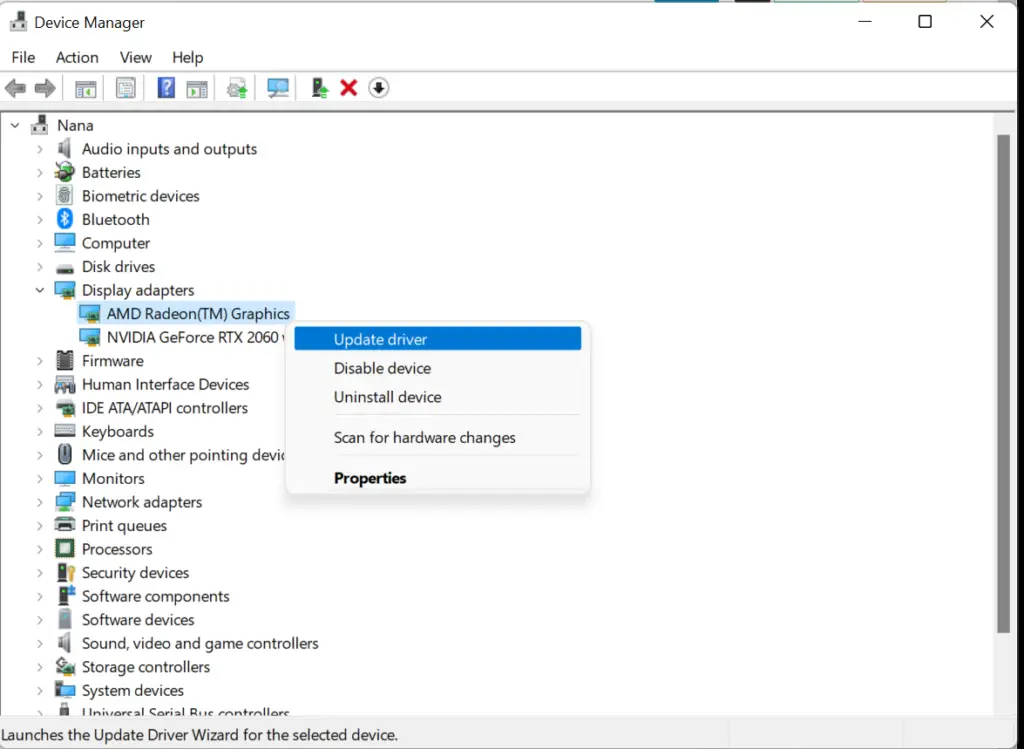This screenshot has width=1024, height=749.
Task: Click the Universal Serial Bus controllers row
Action: pyautogui.click(x=185, y=712)
